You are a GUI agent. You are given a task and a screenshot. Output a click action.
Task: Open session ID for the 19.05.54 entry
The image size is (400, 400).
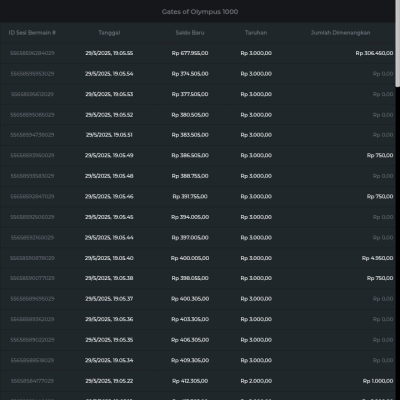pos(32,74)
